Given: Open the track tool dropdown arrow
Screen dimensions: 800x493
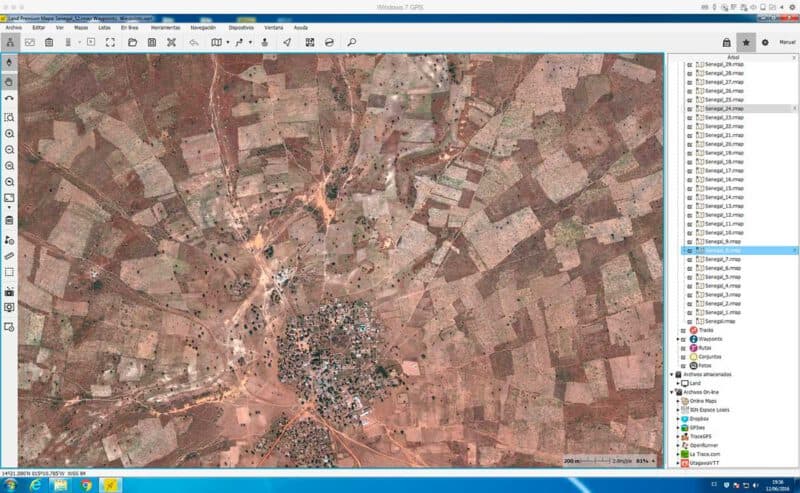Looking at the screenshot, I should tap(250, 42).
